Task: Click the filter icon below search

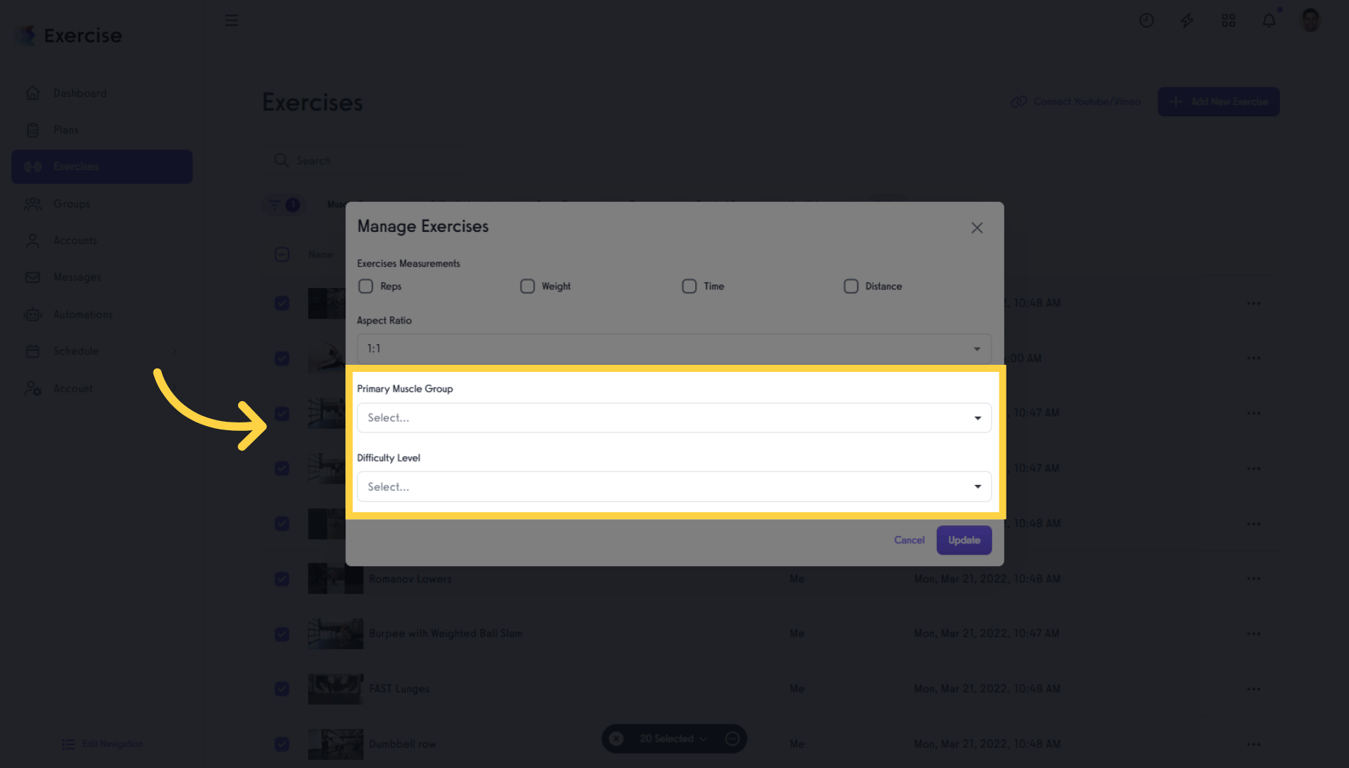Action: pyautogui.click(x=274, y=205)
